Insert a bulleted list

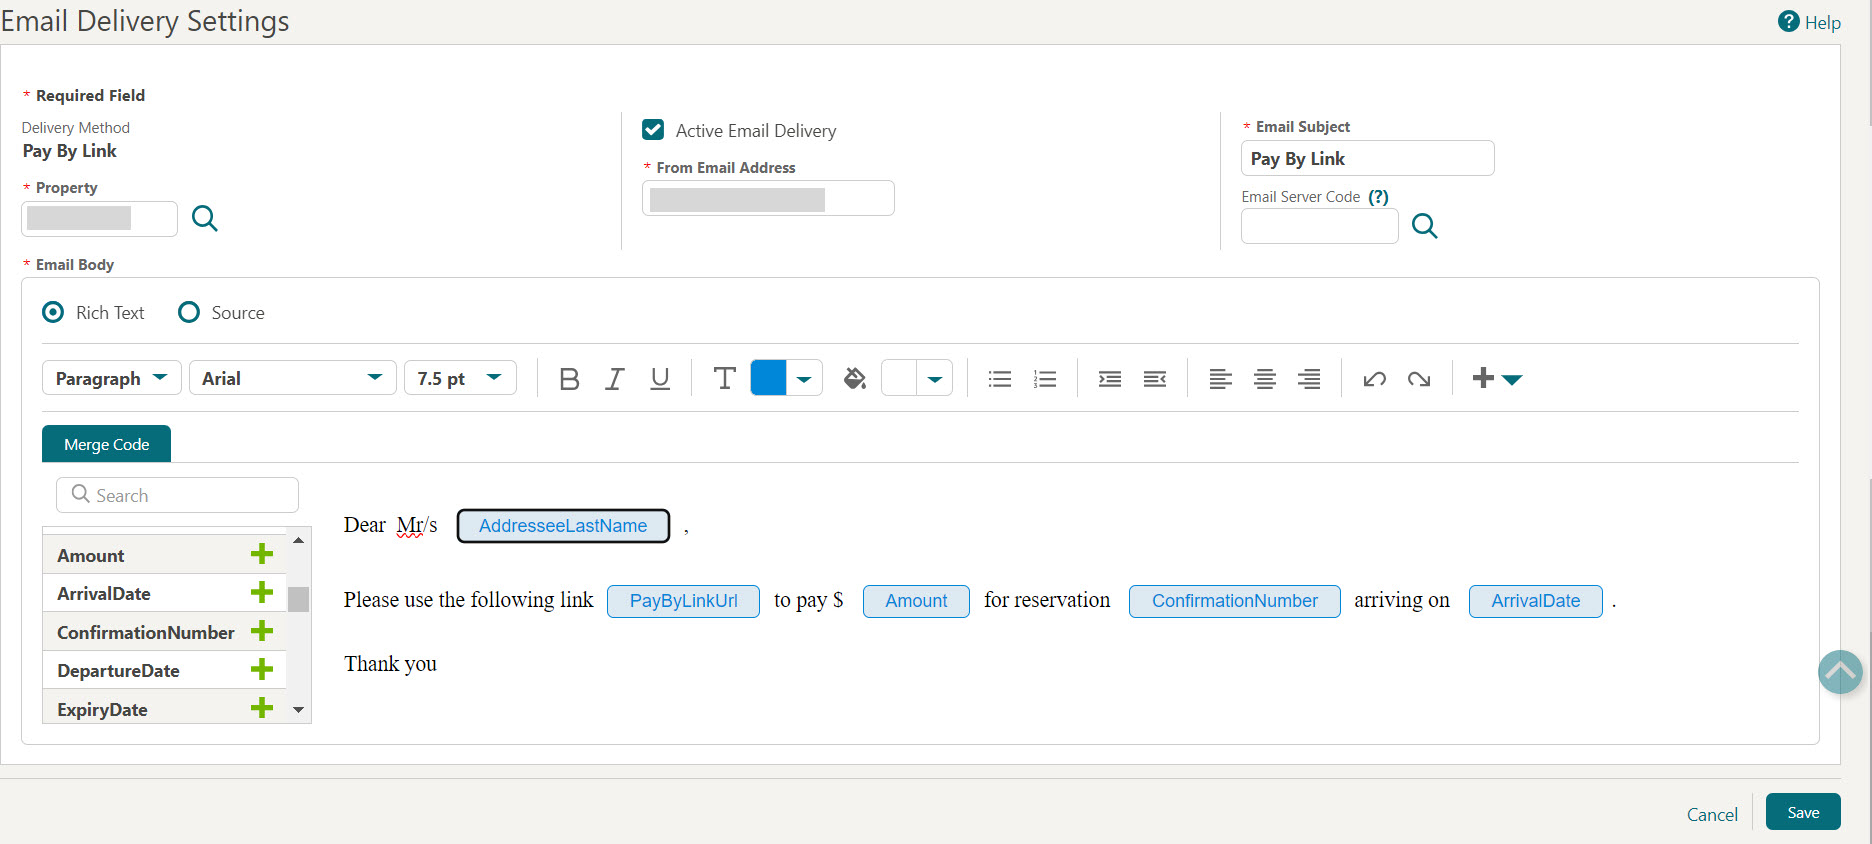(x=1000, y=379)
